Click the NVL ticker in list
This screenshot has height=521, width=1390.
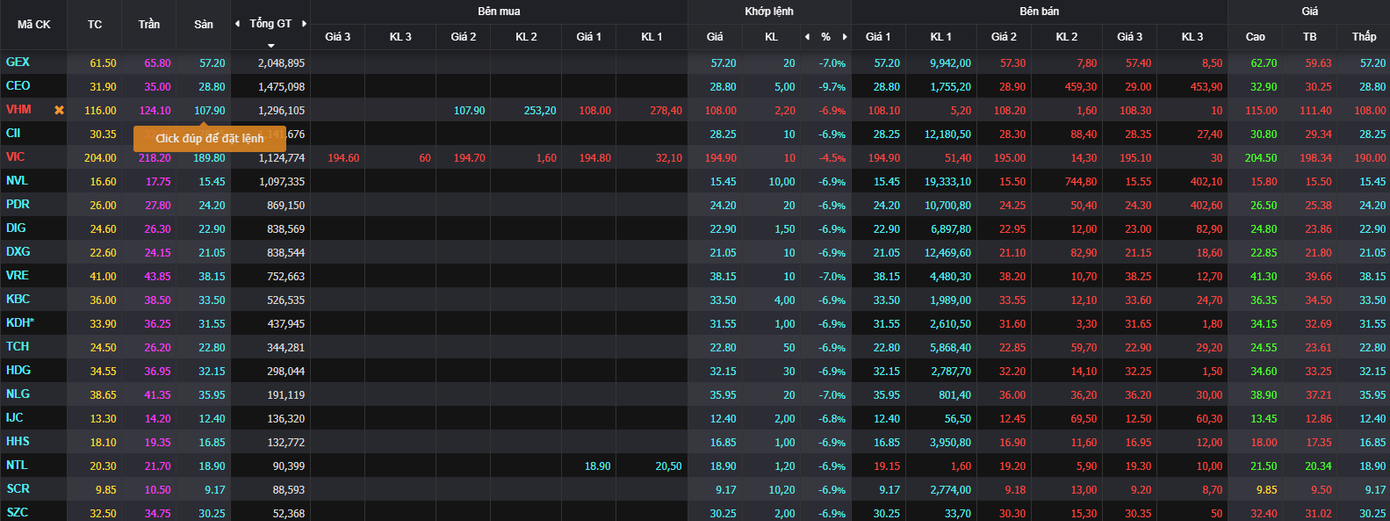pos(17,181)
